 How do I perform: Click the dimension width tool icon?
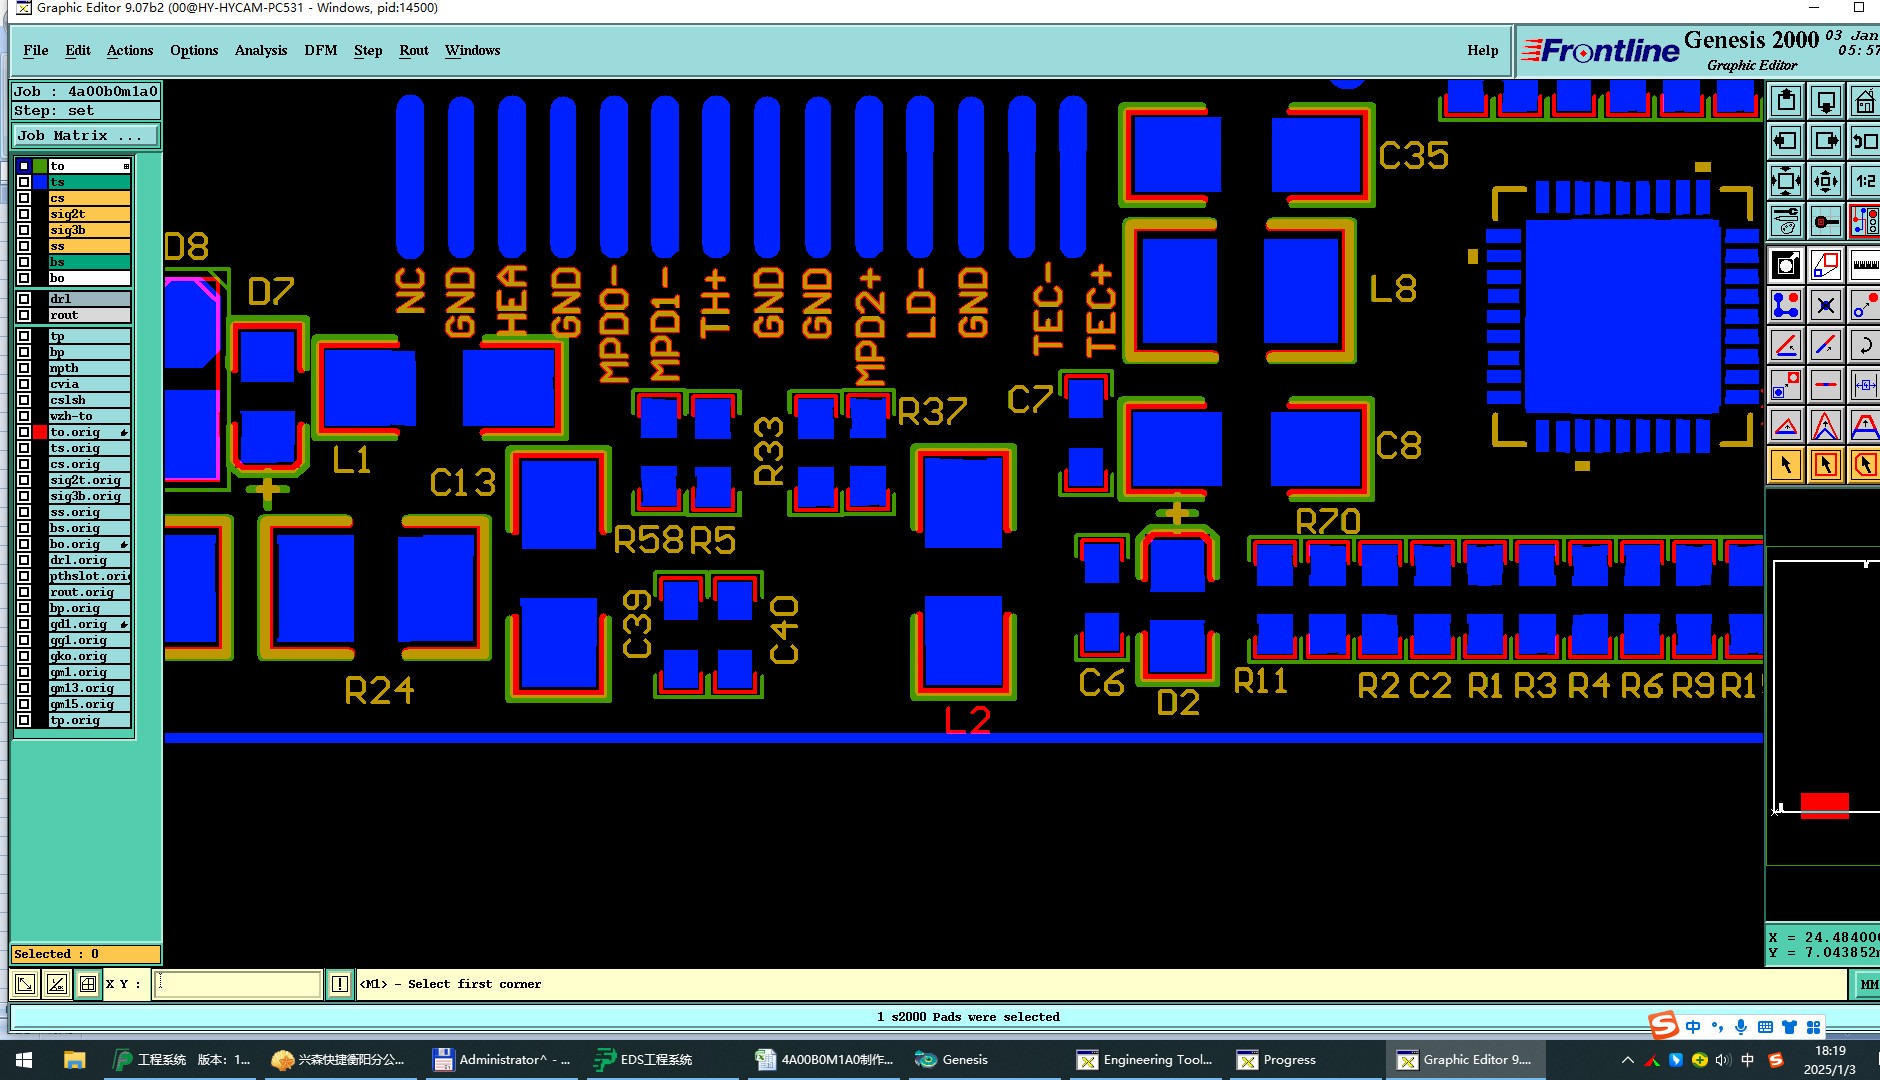click(x=1865, y=385)
